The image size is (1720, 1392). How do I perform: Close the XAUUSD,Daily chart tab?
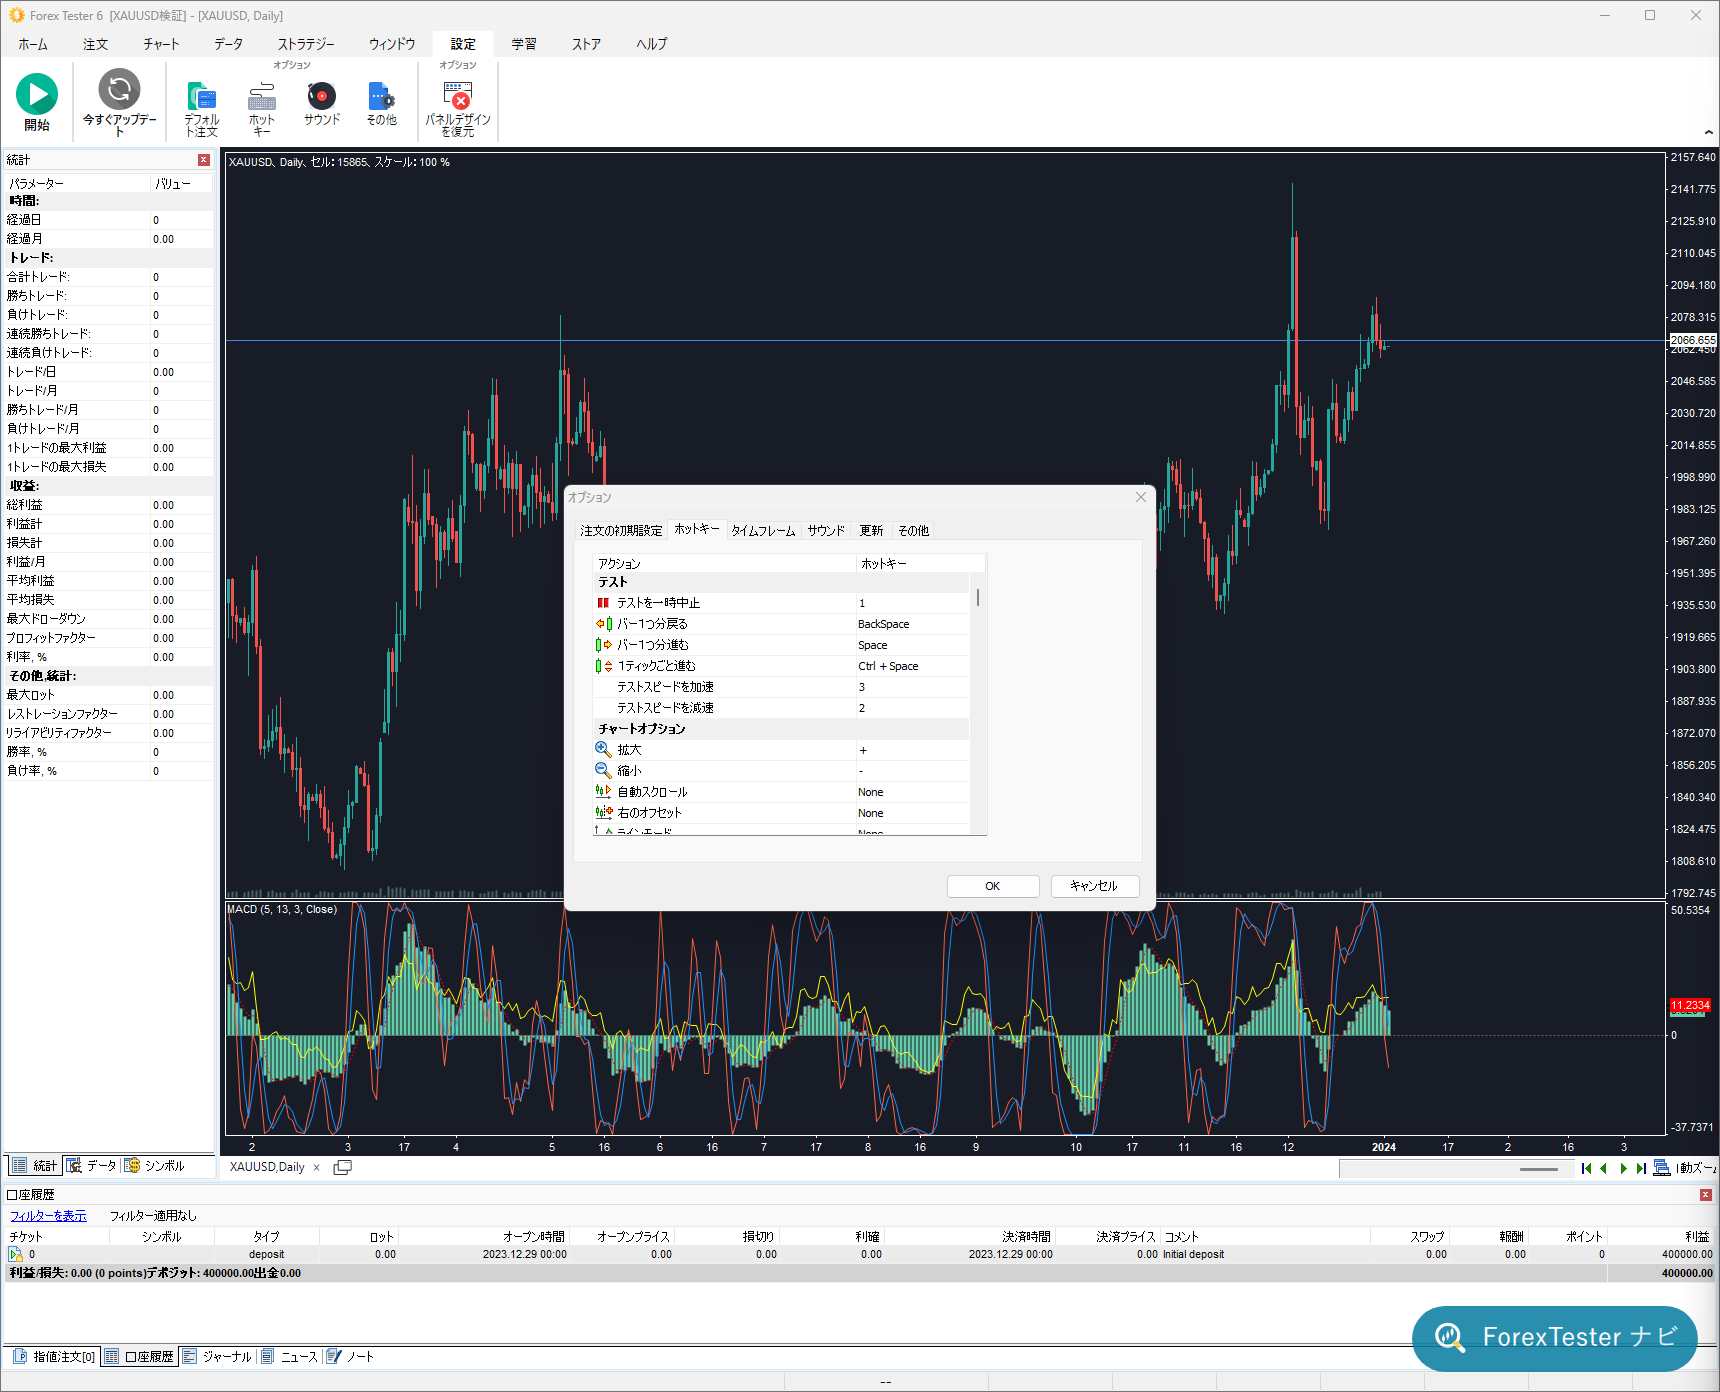click(x=317, y=1167)
